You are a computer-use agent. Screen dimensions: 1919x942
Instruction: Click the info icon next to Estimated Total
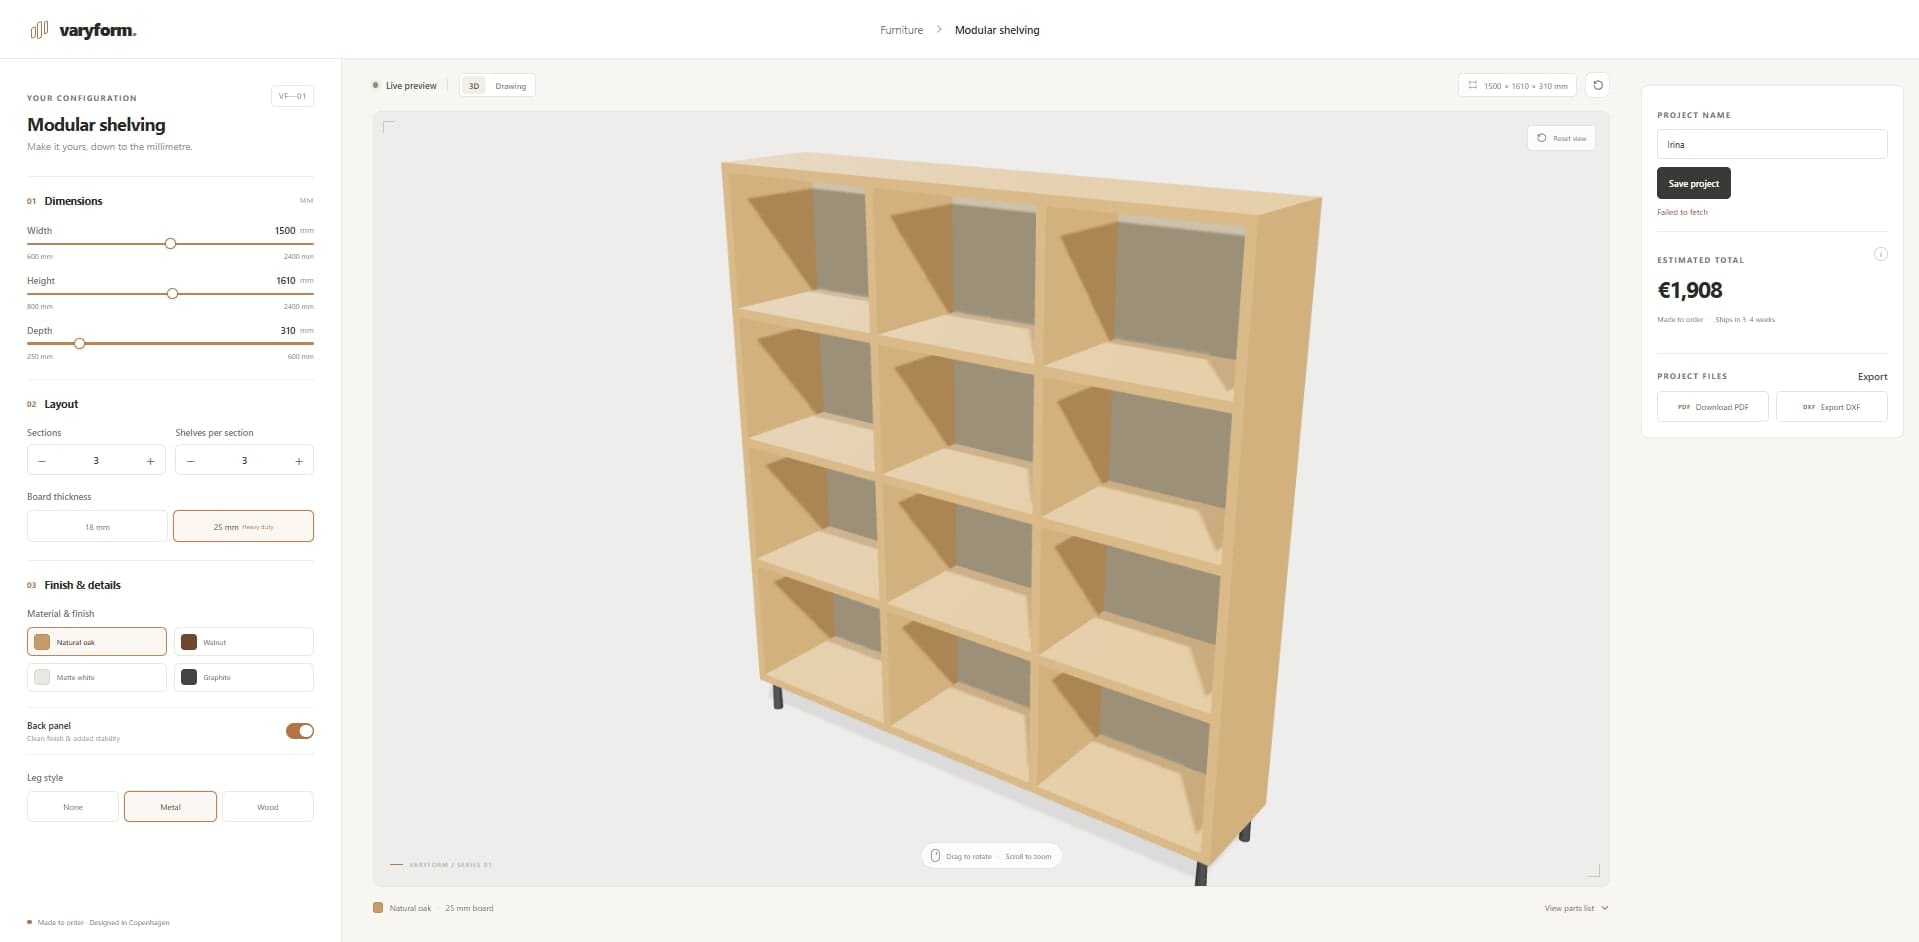(x=1880, y=255)
